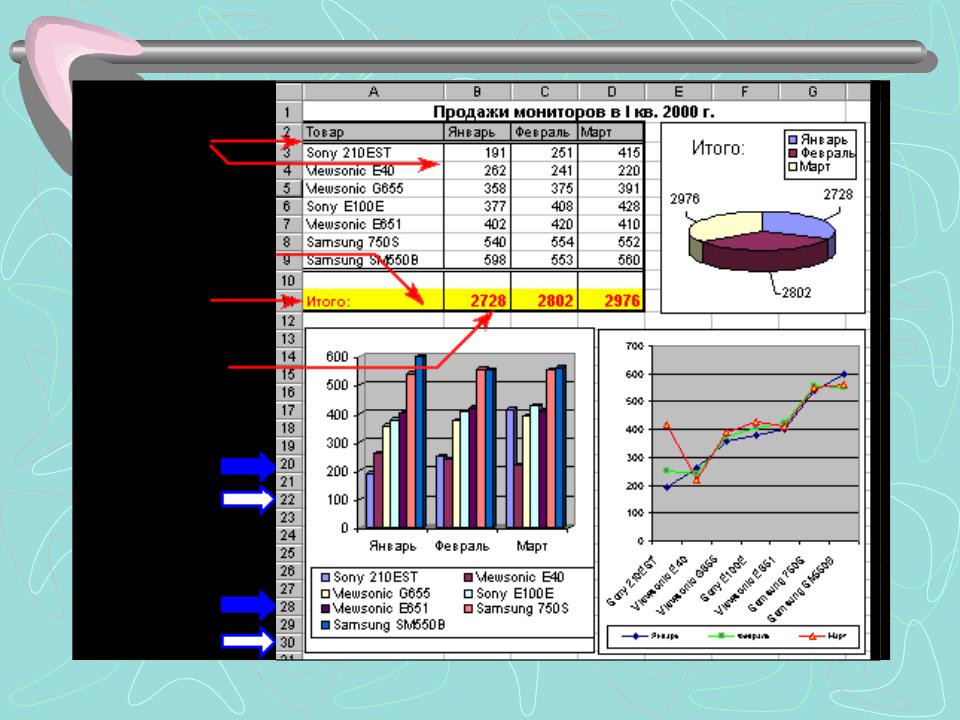Click yellow total cell 2976 in the table
Screen dimensions: 960x720
pyautogui.click(x=611, y=301)
